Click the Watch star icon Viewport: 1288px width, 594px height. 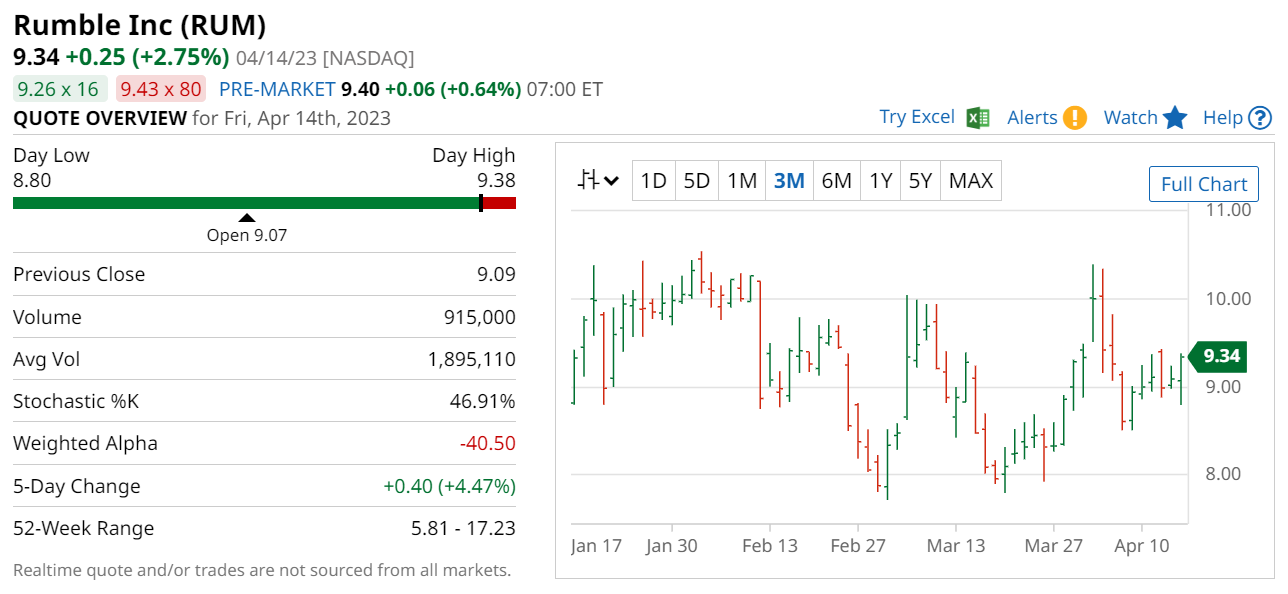(x=1175, y=118)
